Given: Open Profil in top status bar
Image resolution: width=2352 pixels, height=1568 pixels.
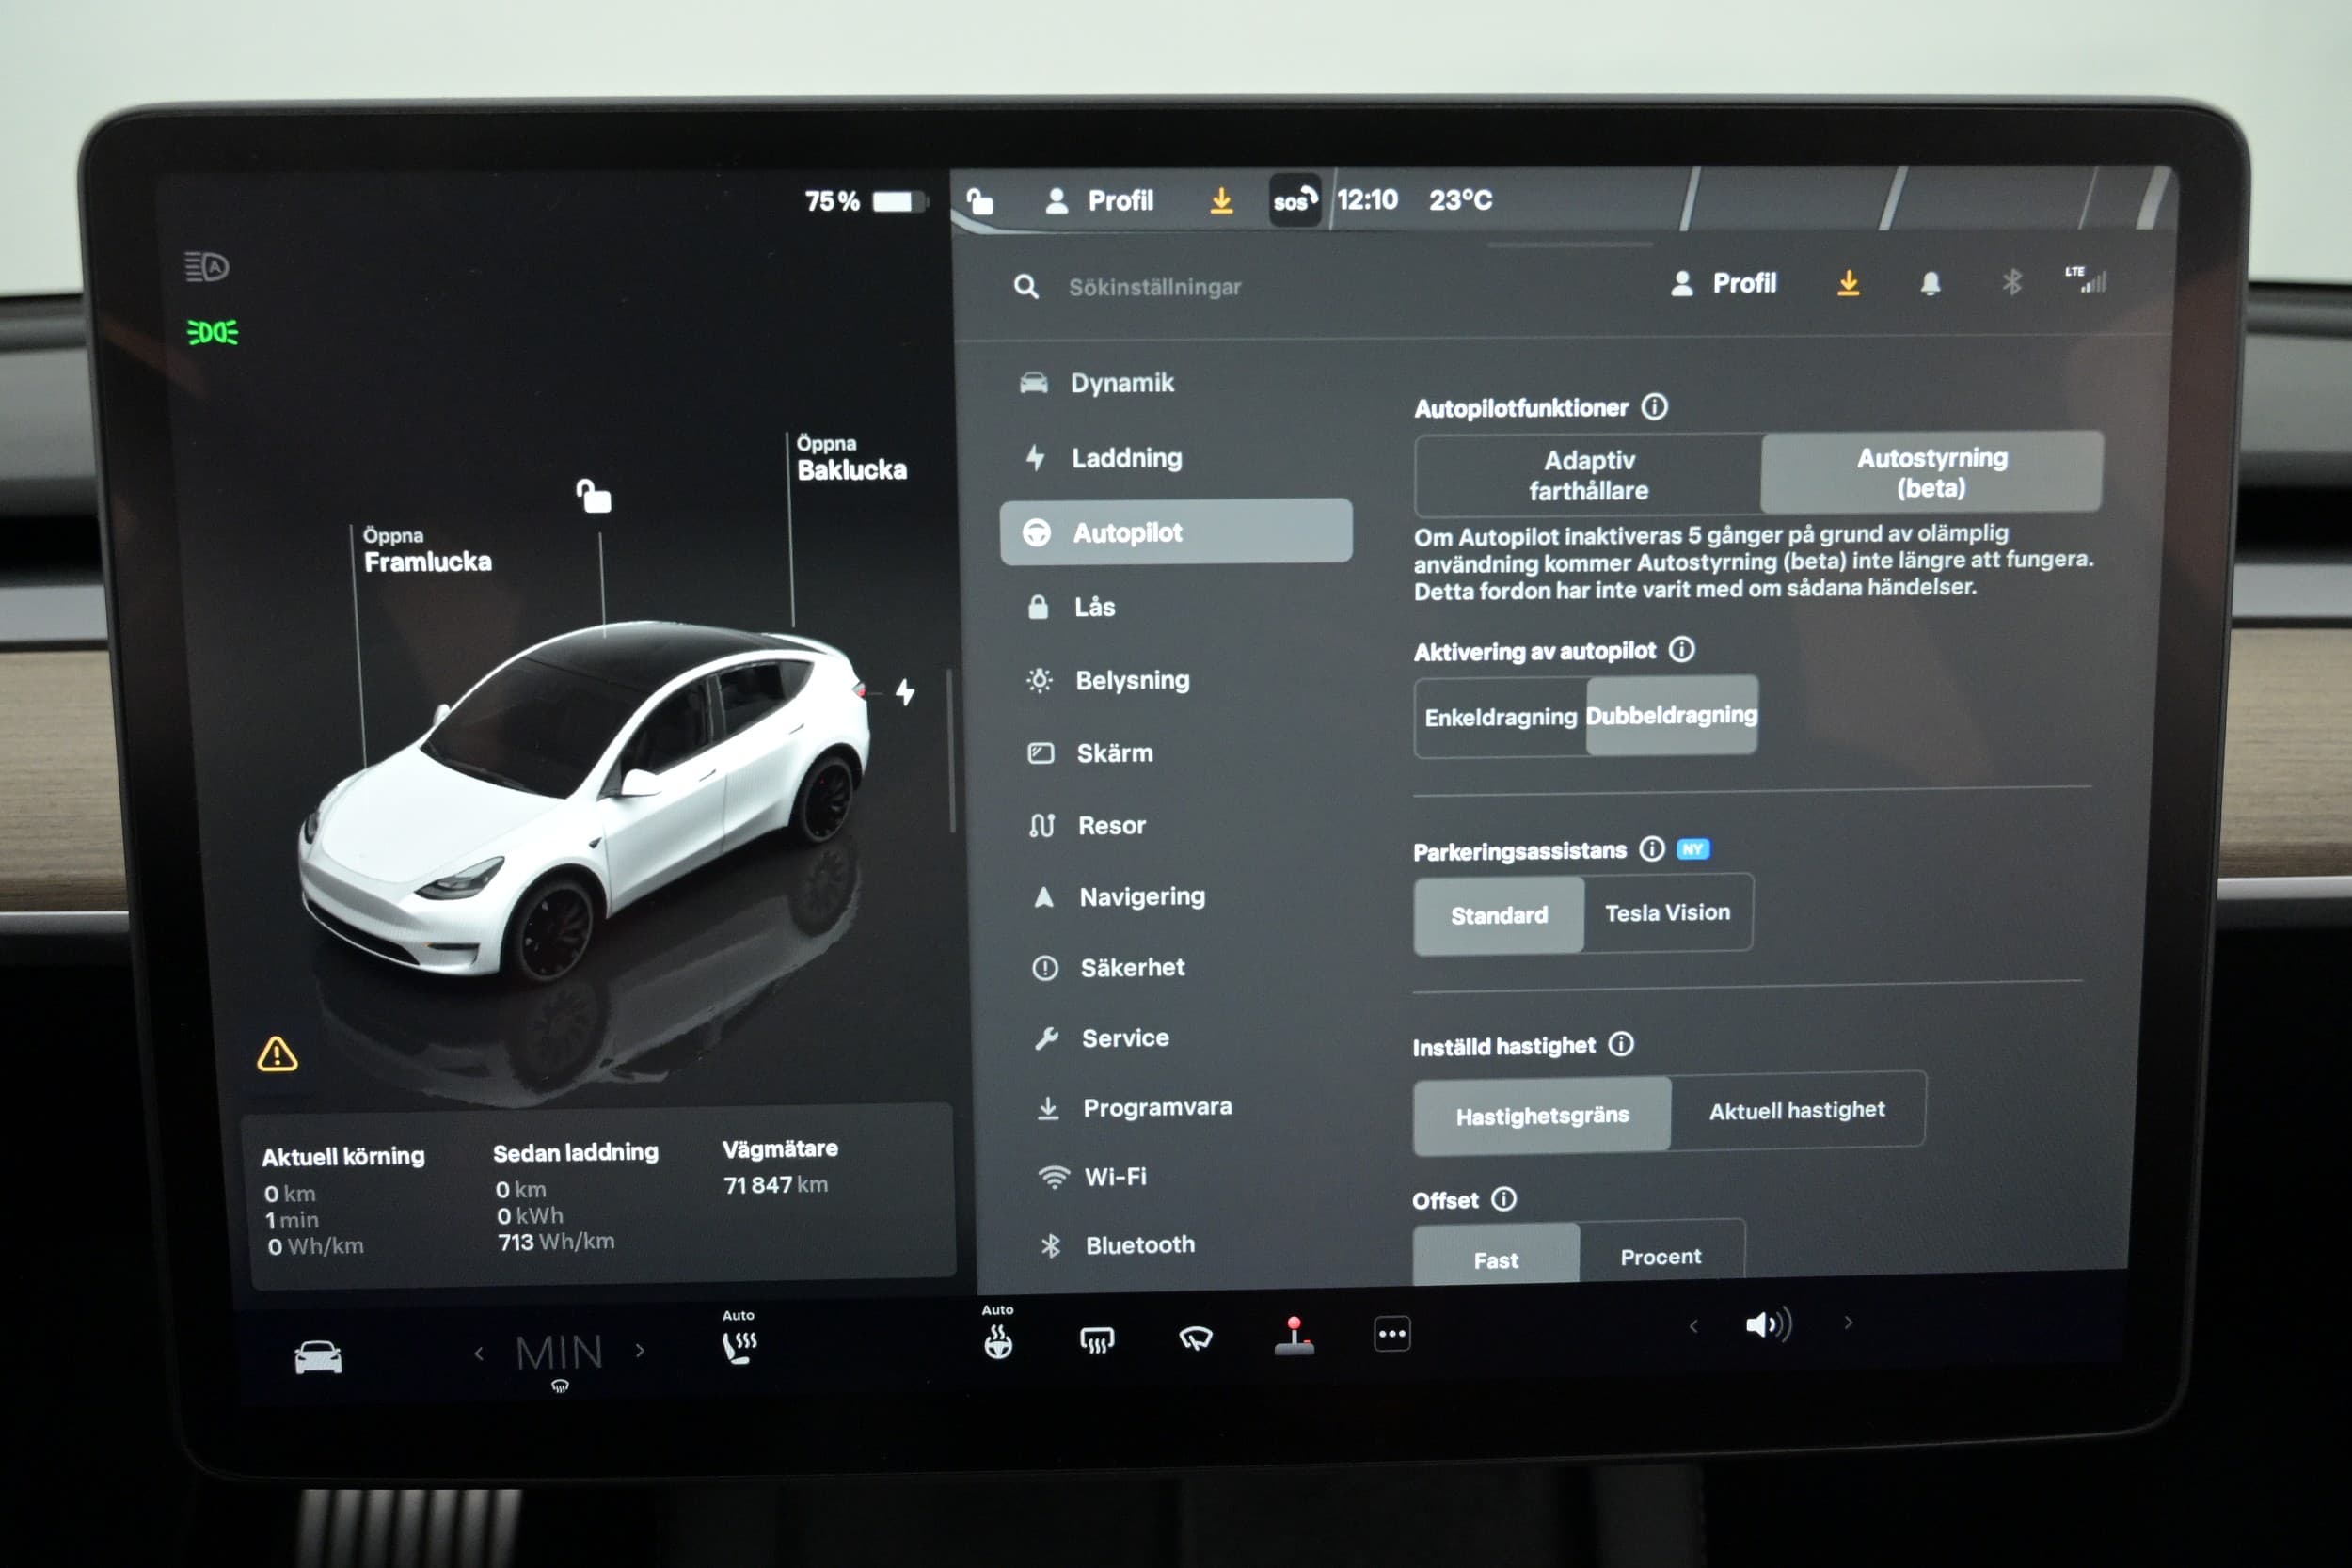Looking at the screenshot, I should coord(1099,201).
